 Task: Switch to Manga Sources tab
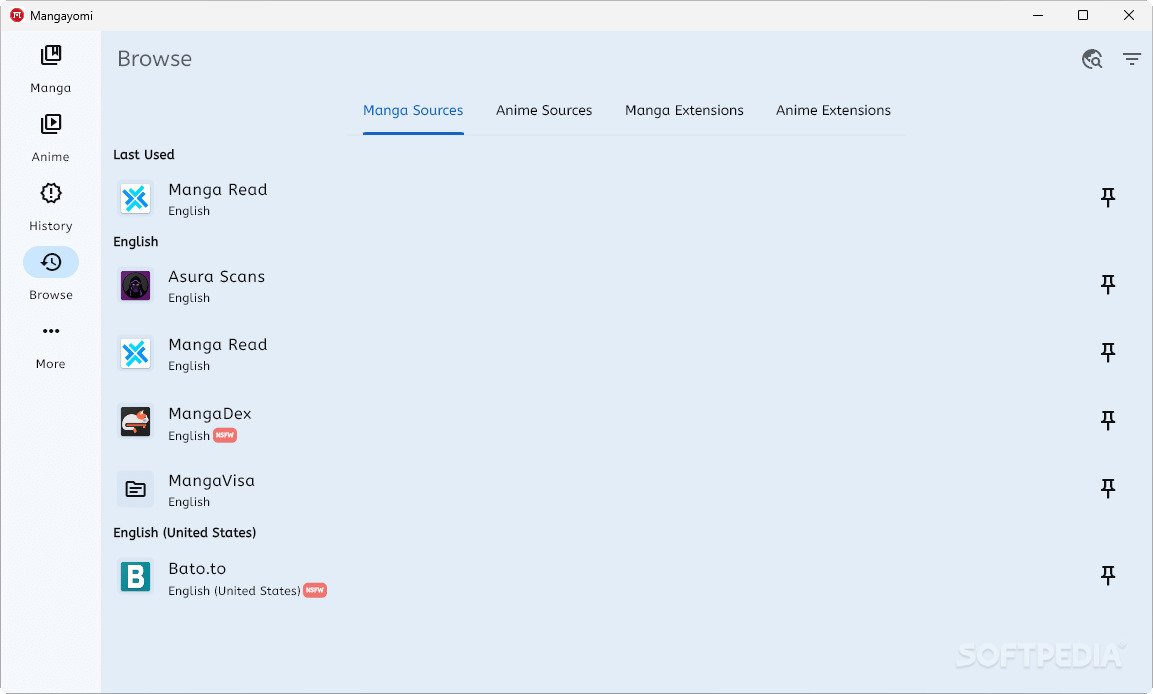(413, 110)
